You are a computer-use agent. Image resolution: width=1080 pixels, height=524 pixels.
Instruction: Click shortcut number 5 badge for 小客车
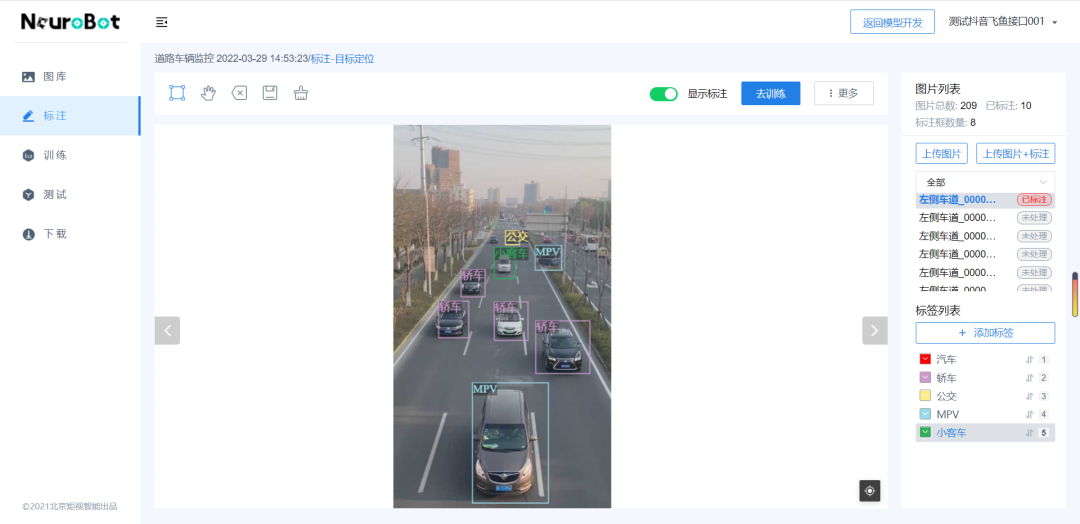1043,433
